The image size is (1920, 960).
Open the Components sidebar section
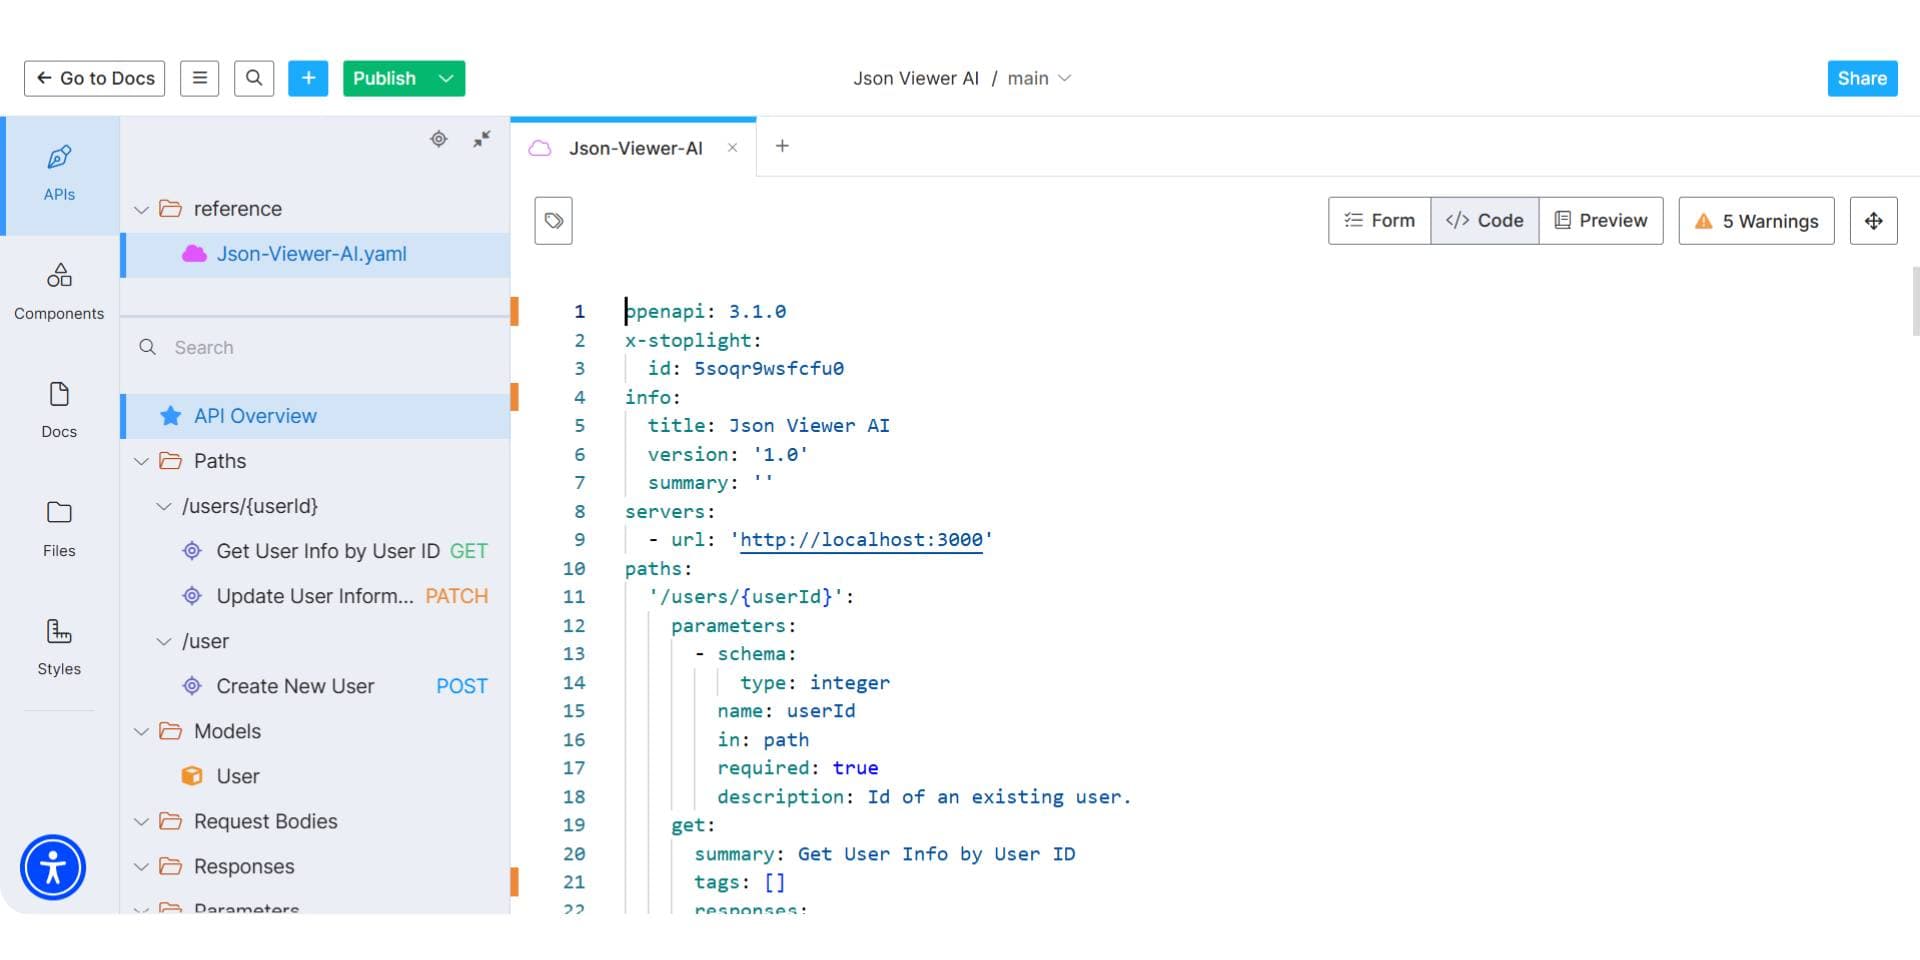pos(59,292)
